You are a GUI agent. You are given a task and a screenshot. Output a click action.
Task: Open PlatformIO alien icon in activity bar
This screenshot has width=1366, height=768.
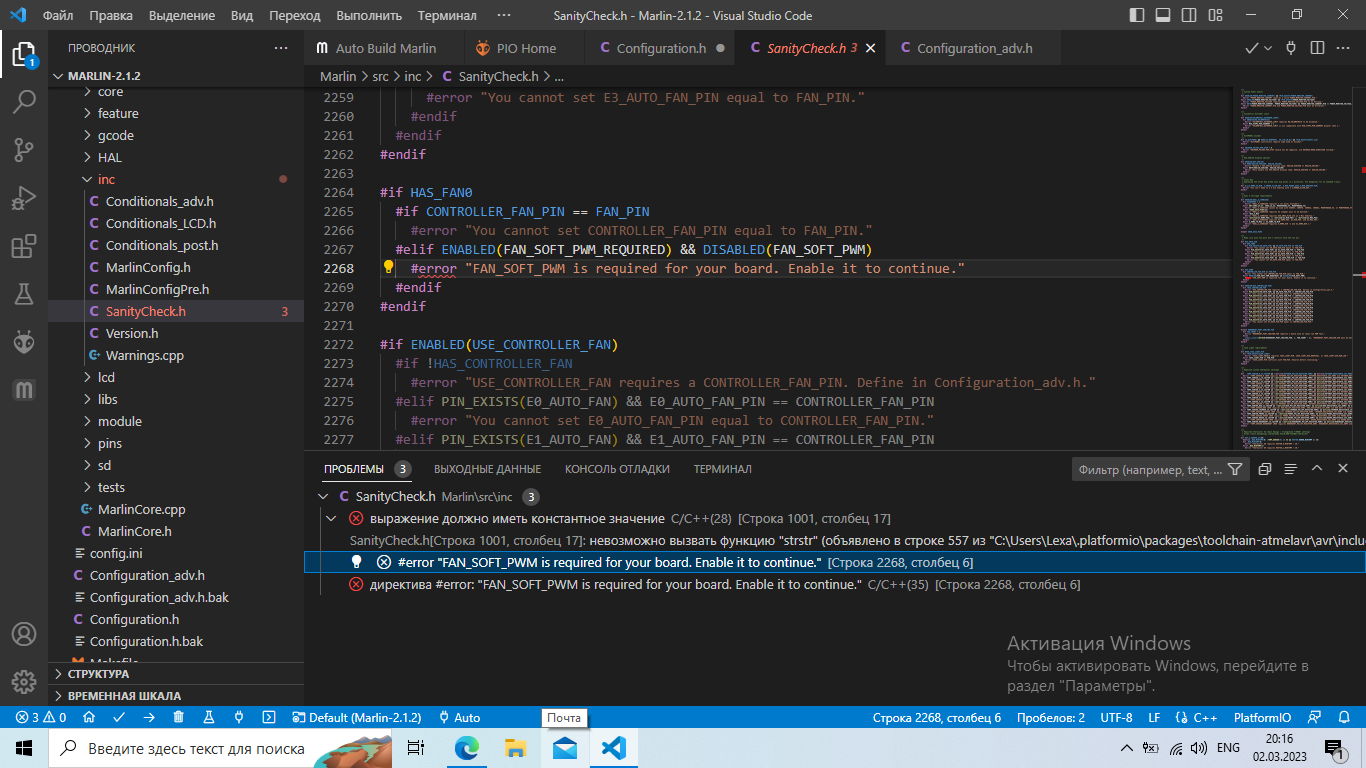coord(24,342)
